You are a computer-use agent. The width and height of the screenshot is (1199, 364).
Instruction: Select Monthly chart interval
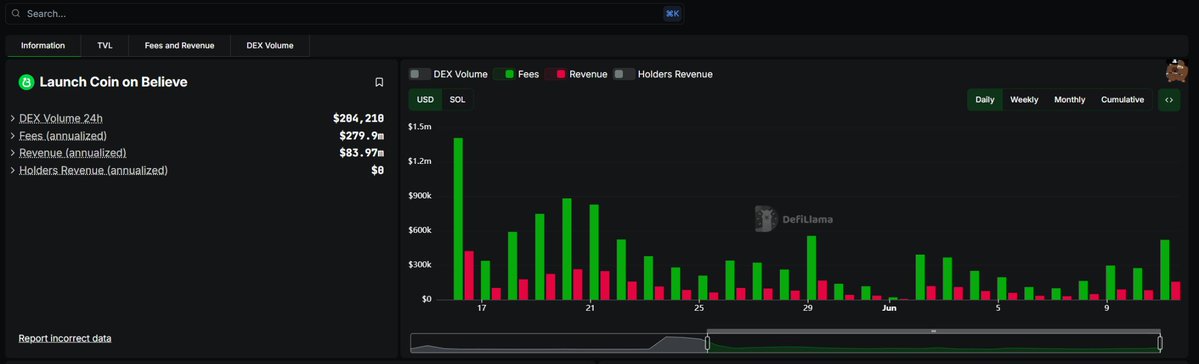(x=1069, y=100)
